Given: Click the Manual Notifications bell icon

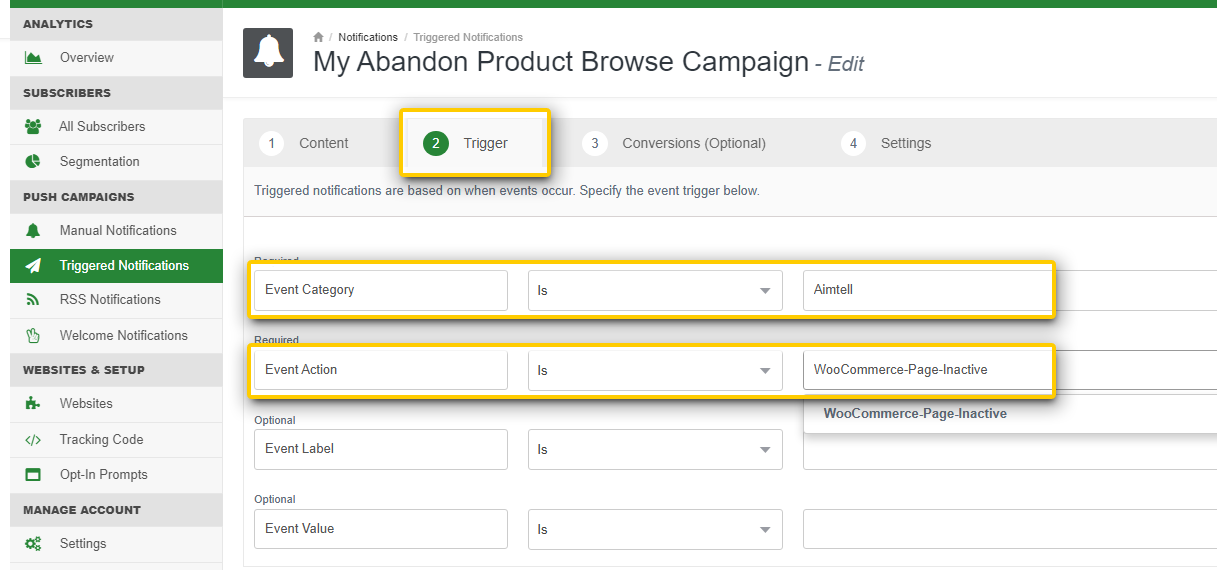Looking at the screenshot, I should tap(33, 231).
